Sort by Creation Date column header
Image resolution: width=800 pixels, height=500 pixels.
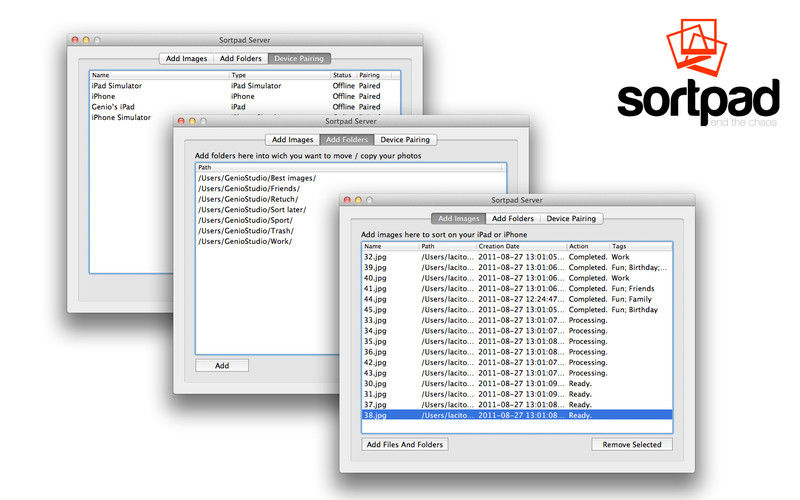(521, 246)
